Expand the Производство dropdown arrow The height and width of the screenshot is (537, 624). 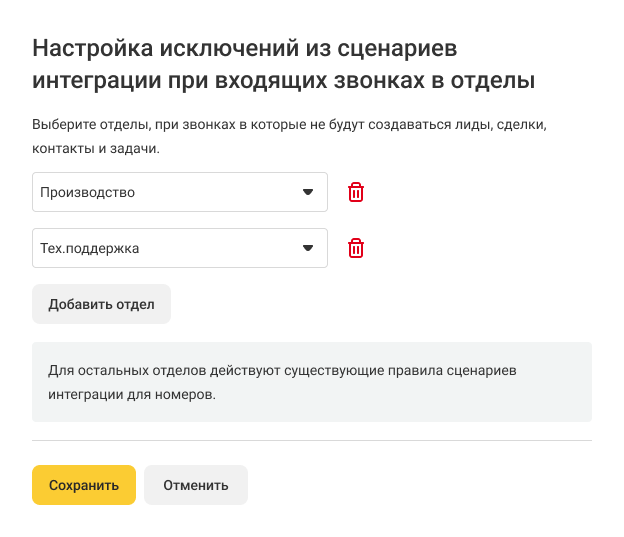[x=308, y=192]
